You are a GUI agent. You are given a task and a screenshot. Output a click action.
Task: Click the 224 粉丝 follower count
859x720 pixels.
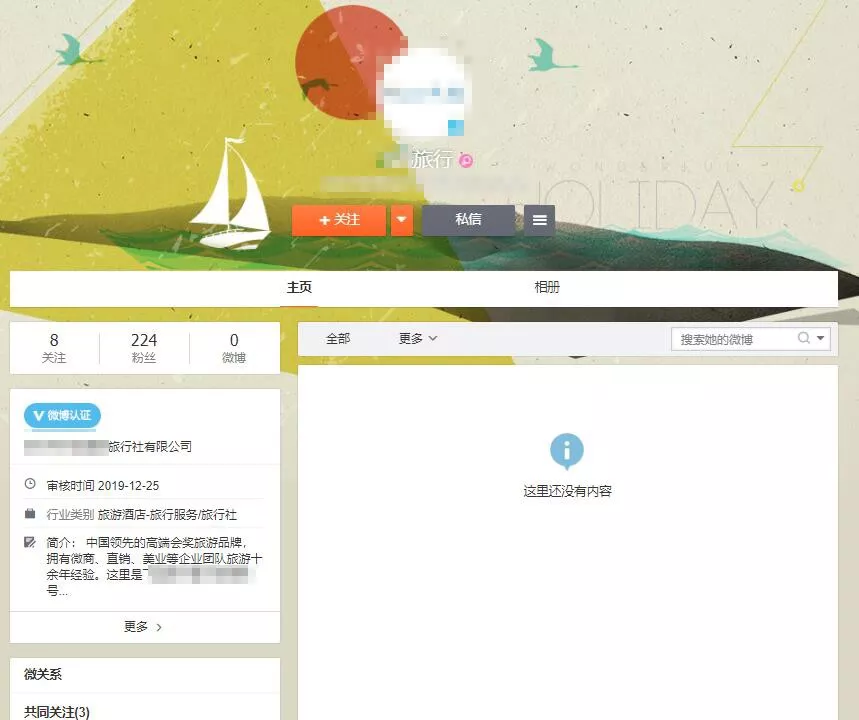tap(143, 347)
